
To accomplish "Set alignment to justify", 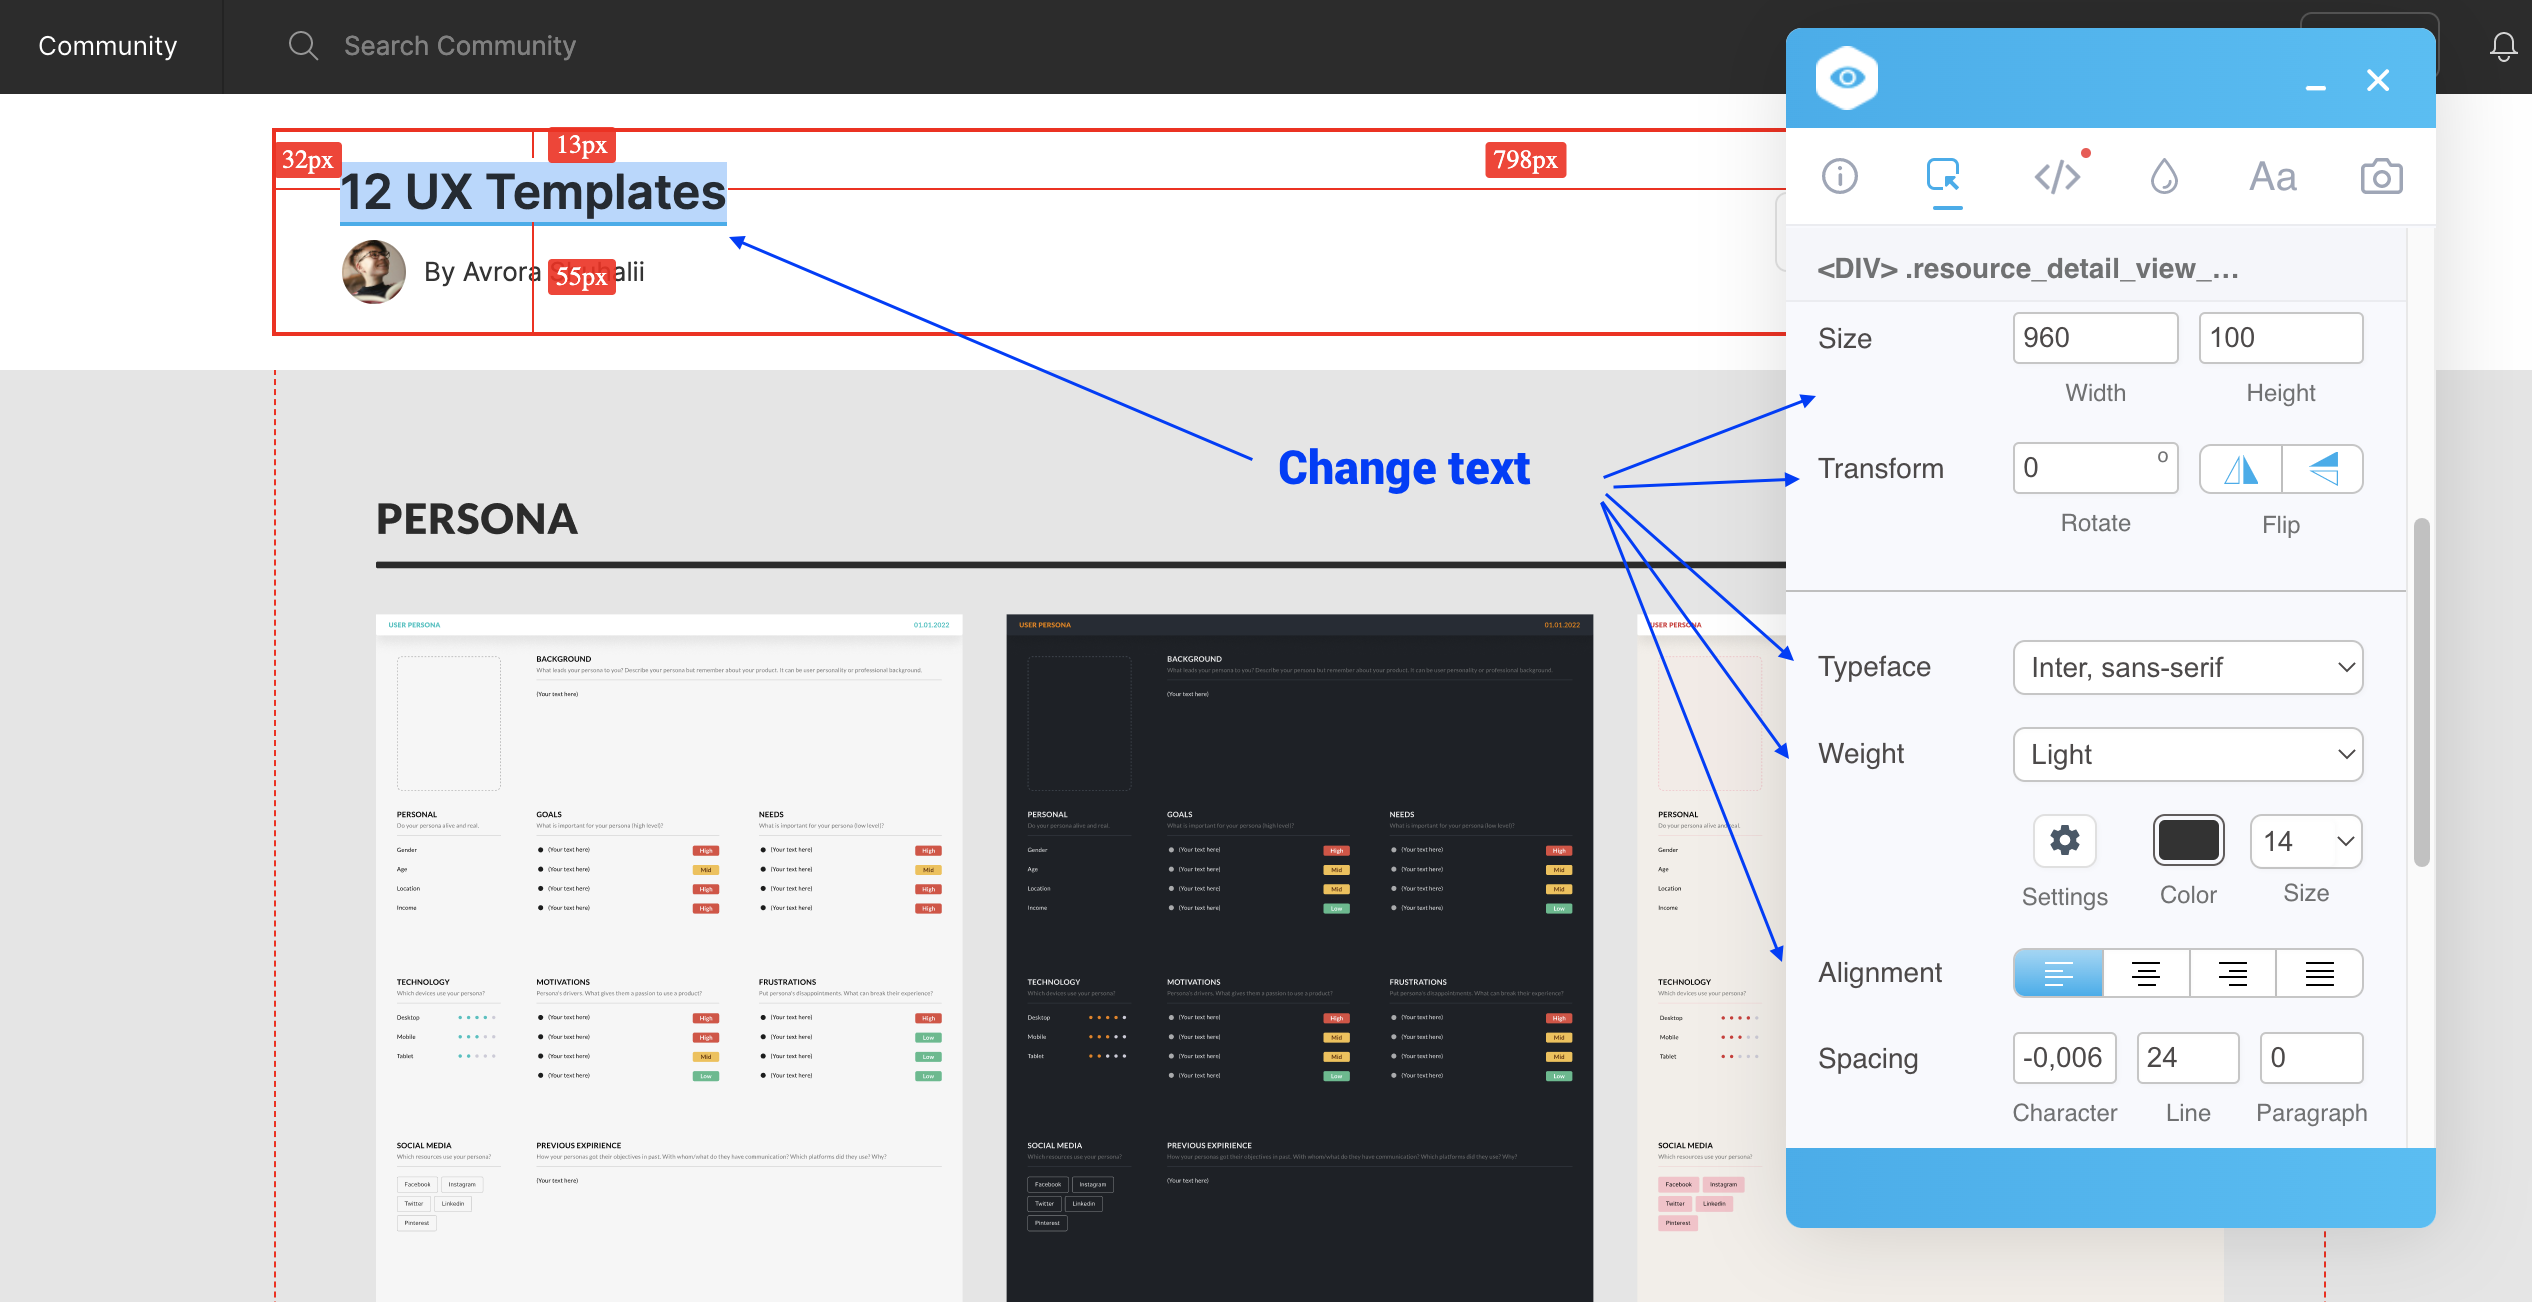I will (2319, 973).
